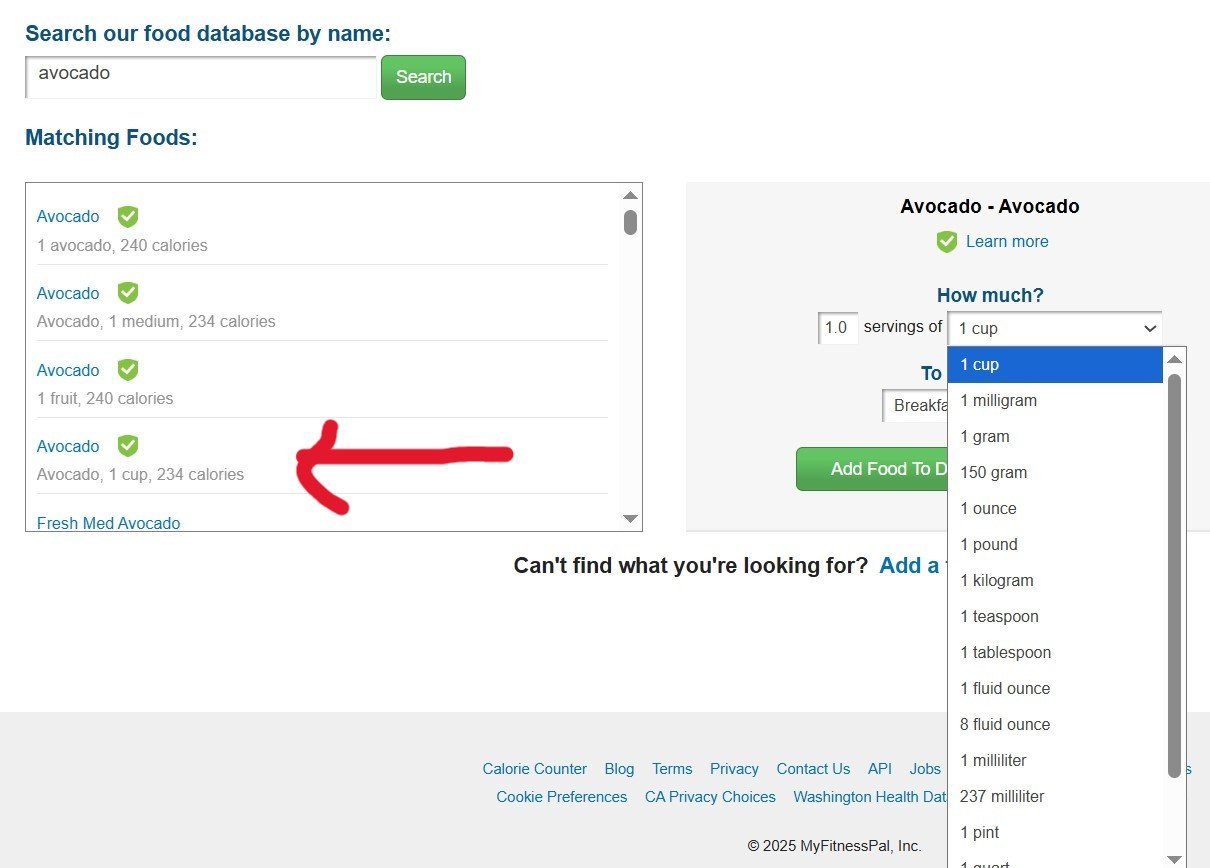This screenshot has width=1210, height=868.
Task: Click the servings quantity field showing 1.0
Action: 838,328
